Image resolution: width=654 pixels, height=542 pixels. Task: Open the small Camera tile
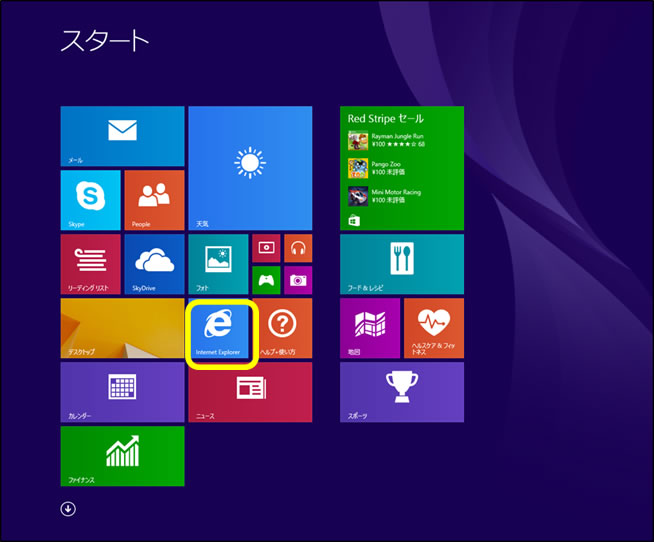pos(298,280)
